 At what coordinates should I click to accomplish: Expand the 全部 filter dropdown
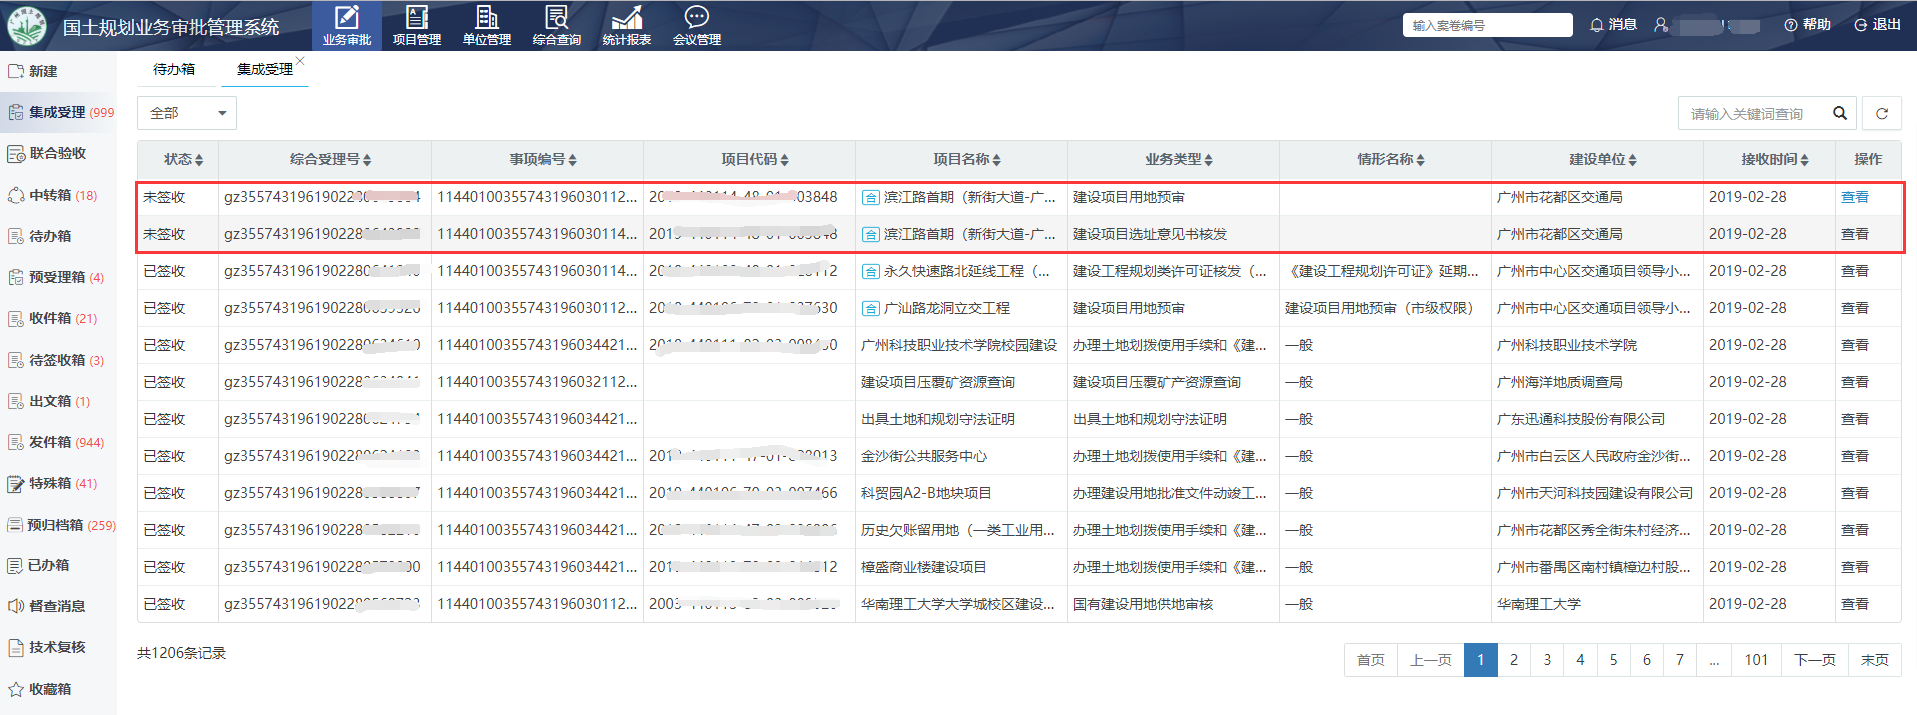[187, 114]
